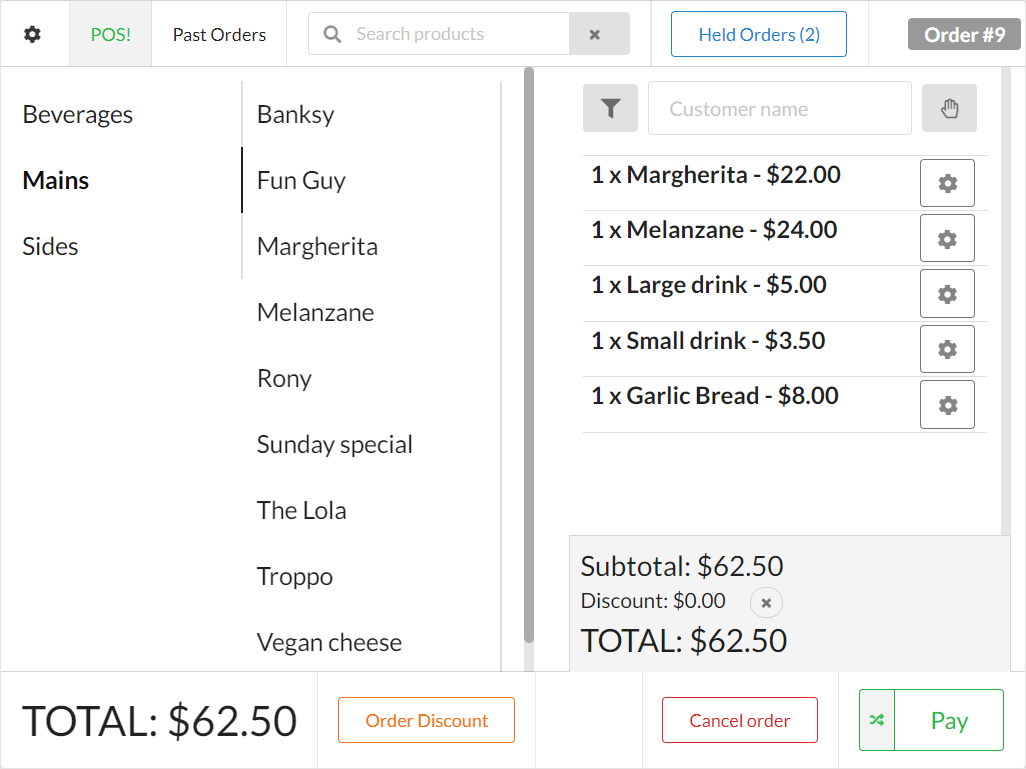Viewport: 1026px width, 769px height.
Task: Open options gear for Melanzane line item
Action: point(947,238)
